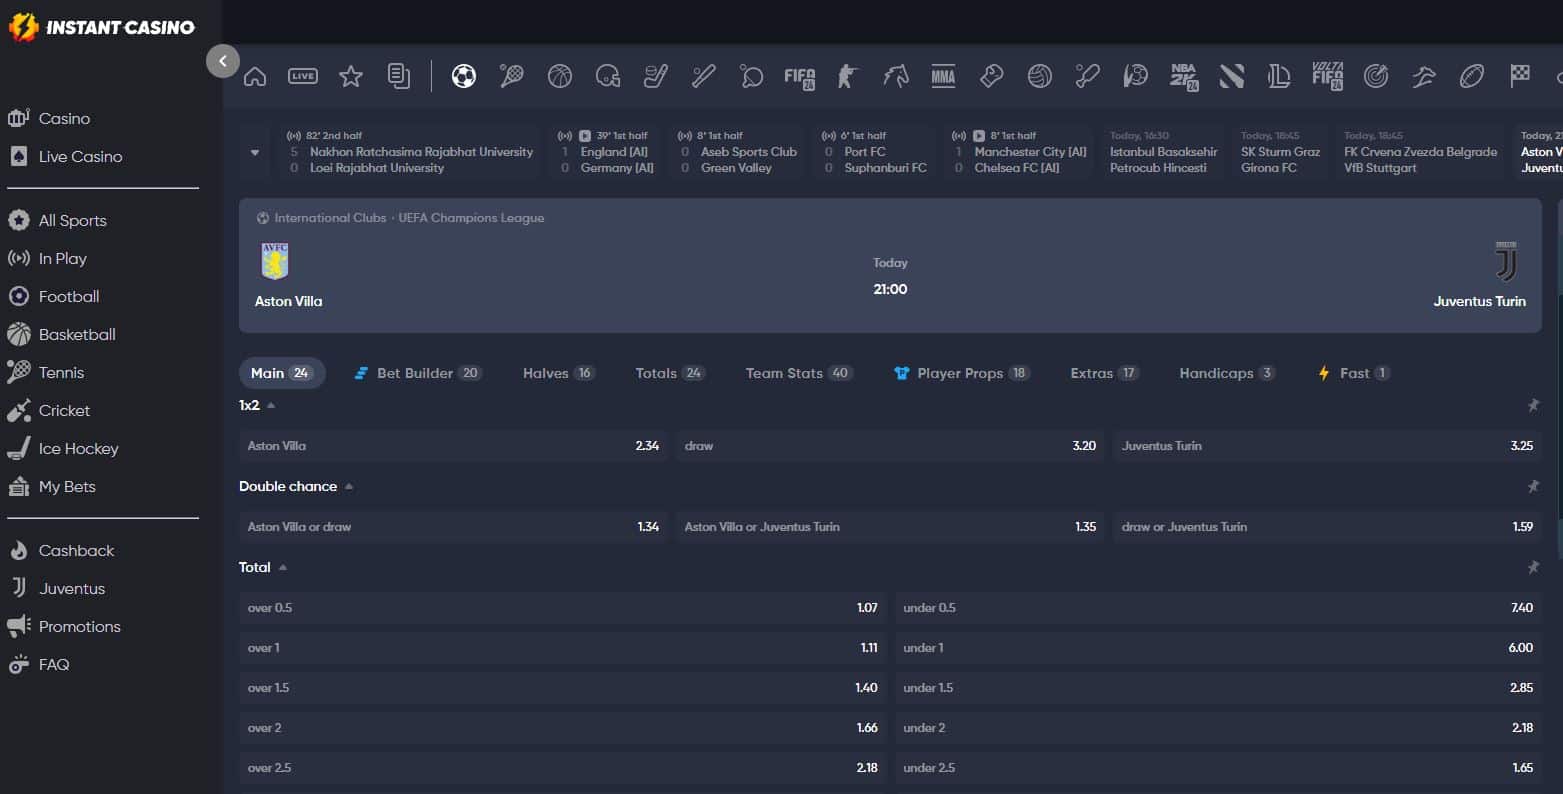Viewport: 1563px width, 794px height.
Task: Open Cashback in the sidebar
Action: coord(76,550)
